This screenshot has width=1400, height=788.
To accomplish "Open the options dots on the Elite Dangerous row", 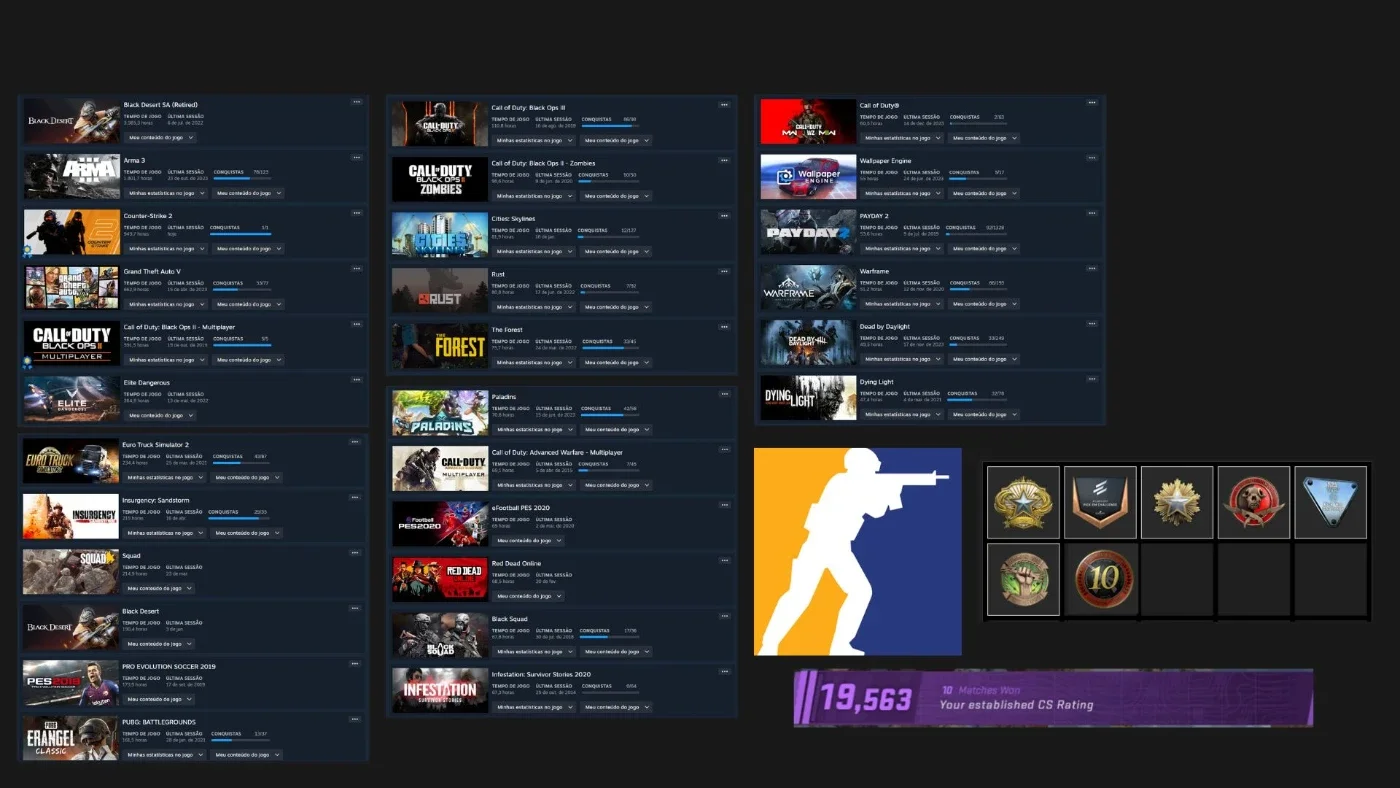I will [356, 380].
